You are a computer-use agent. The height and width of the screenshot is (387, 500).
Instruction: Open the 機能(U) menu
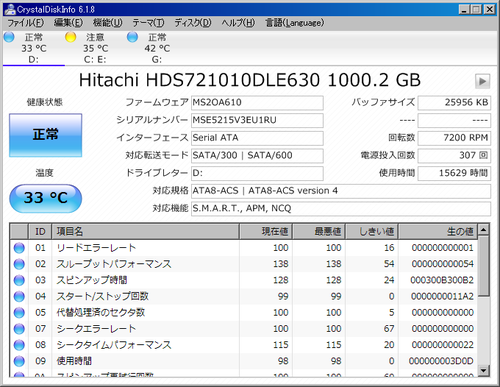(107, 23)
